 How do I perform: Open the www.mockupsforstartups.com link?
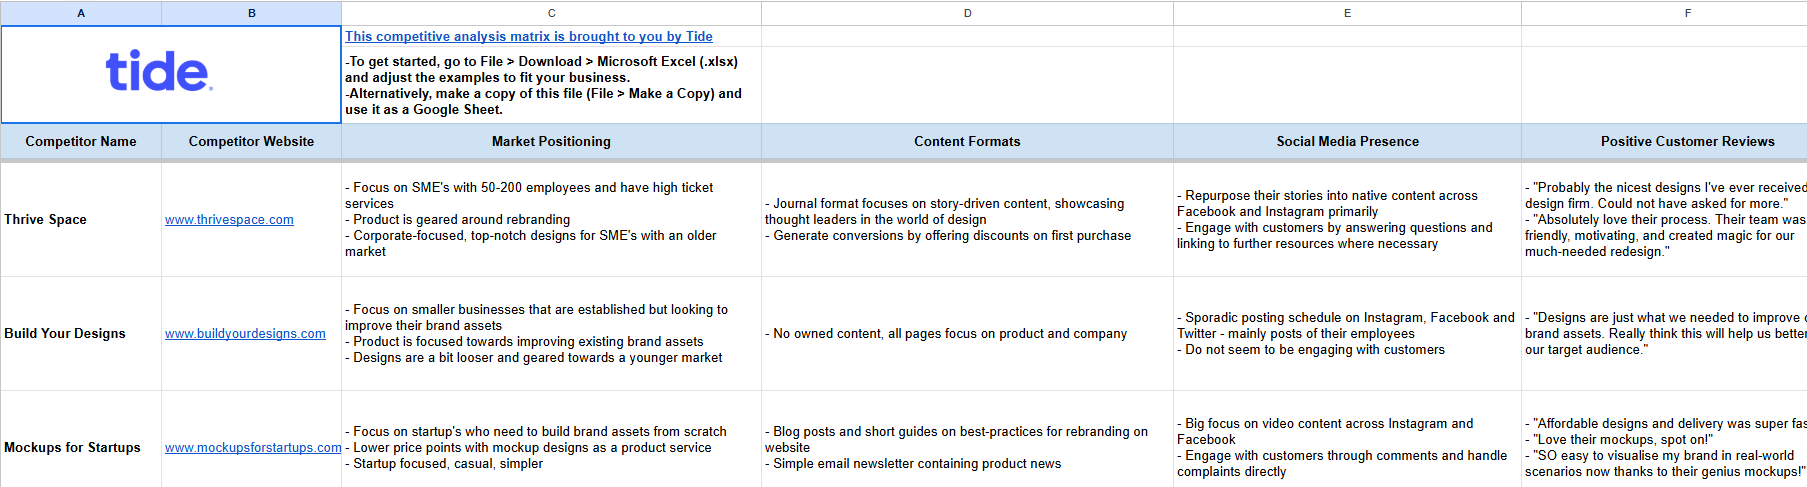click(253, 447)
